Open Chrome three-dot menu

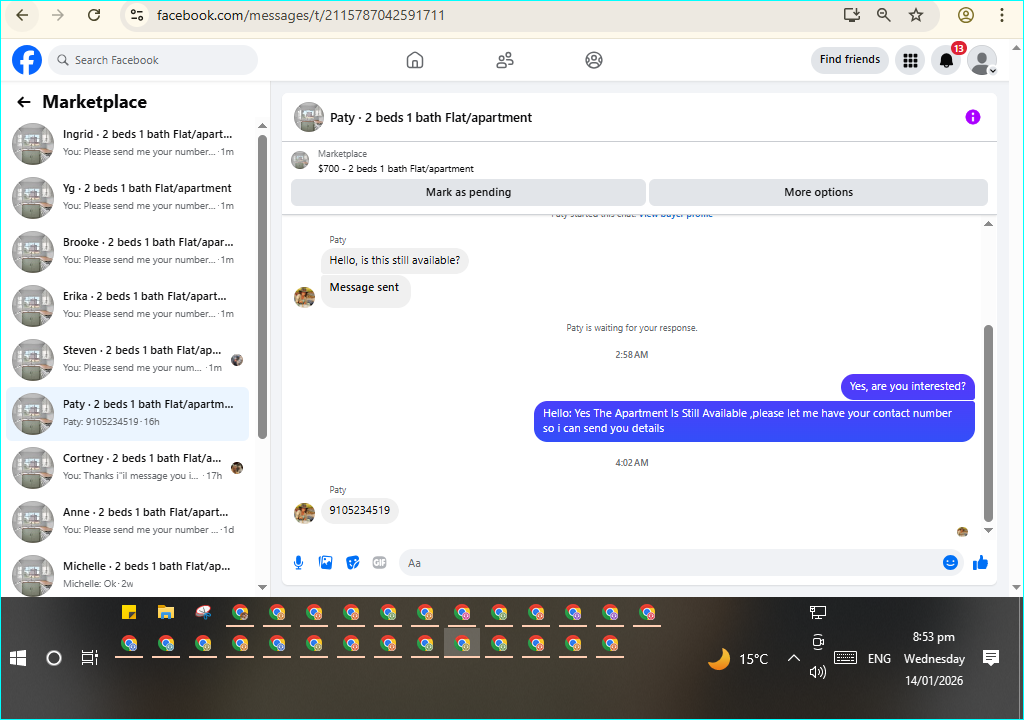1002,15
